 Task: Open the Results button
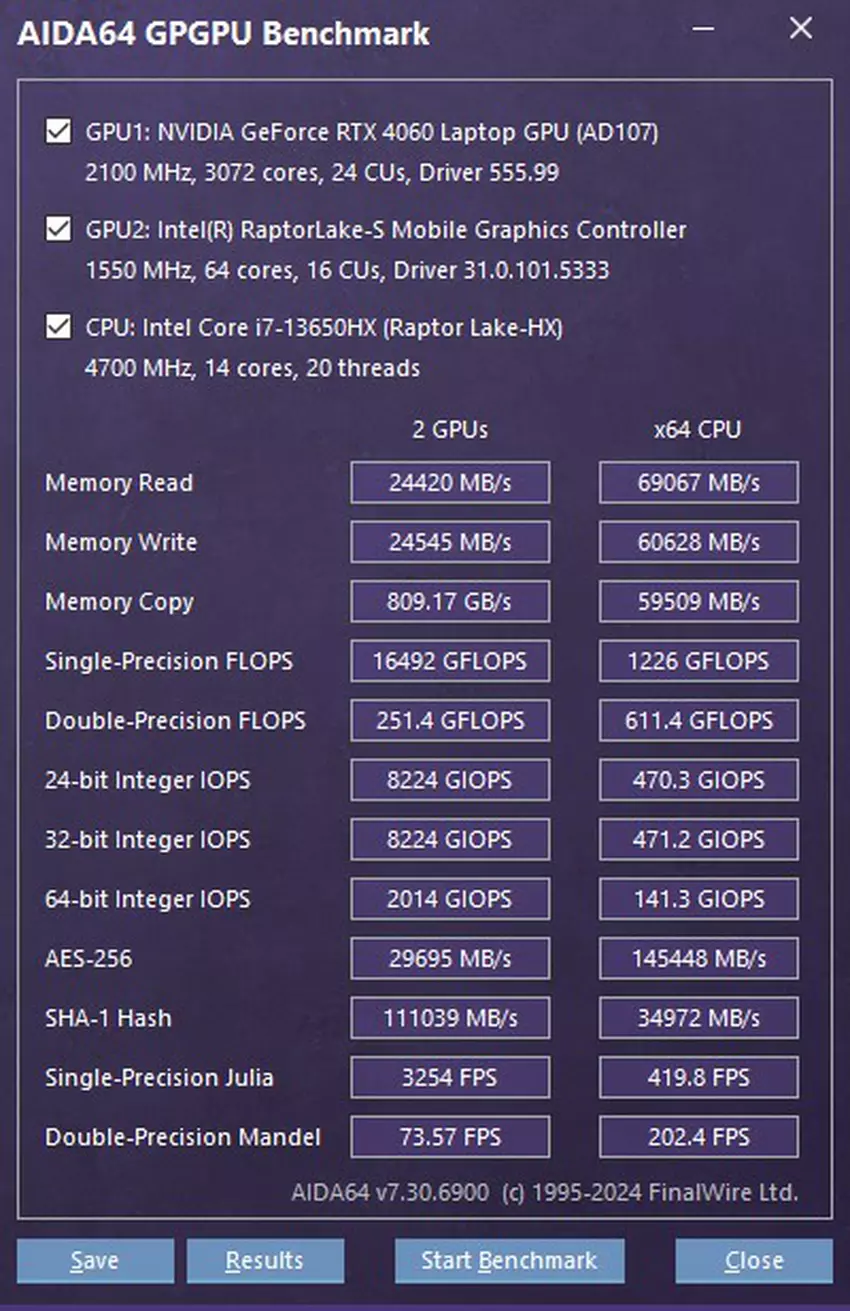[265, 1261]
